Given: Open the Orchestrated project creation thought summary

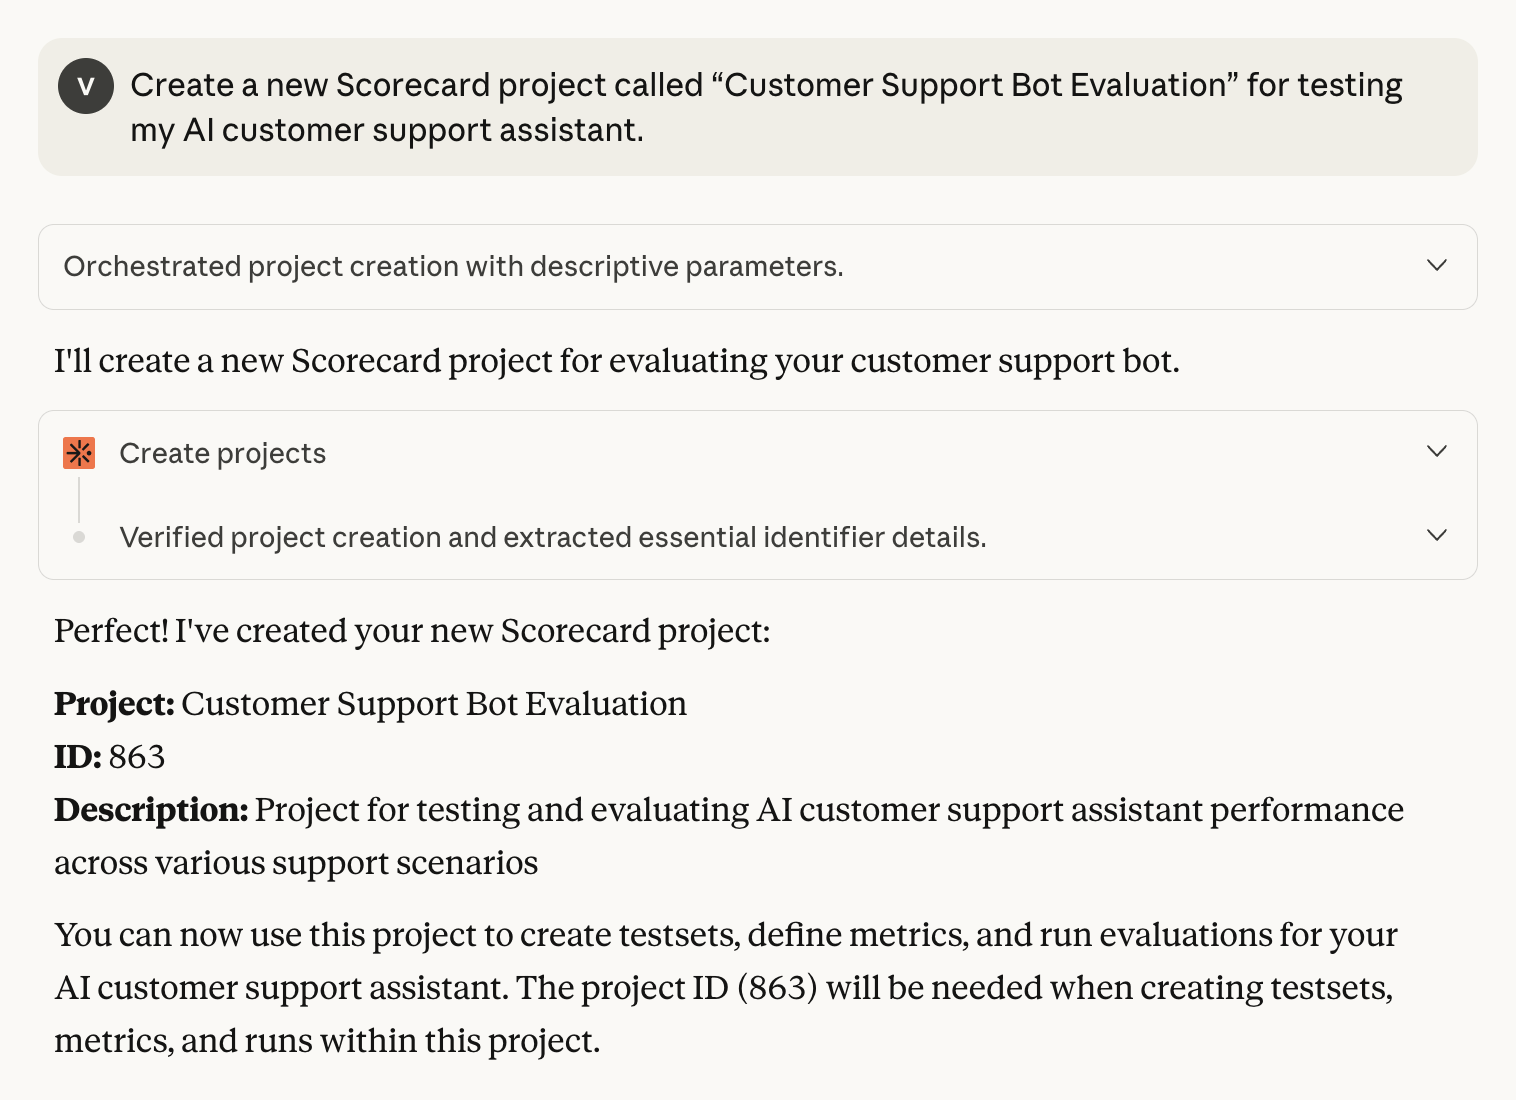Looking at the screenshot, I should point(454,267).
